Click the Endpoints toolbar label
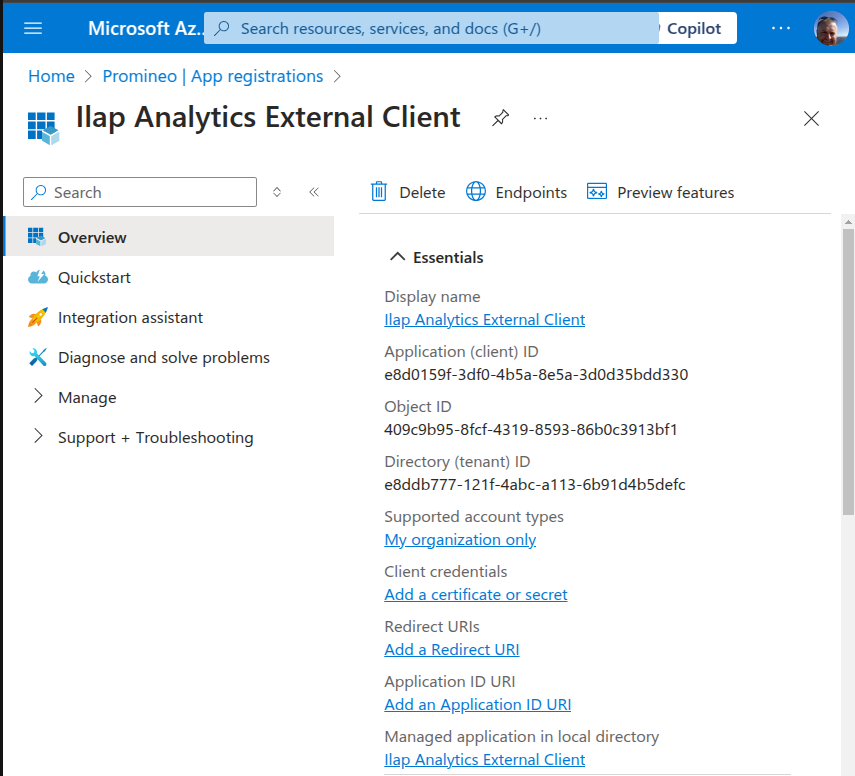The image size is (855, 776). (531, 193)
